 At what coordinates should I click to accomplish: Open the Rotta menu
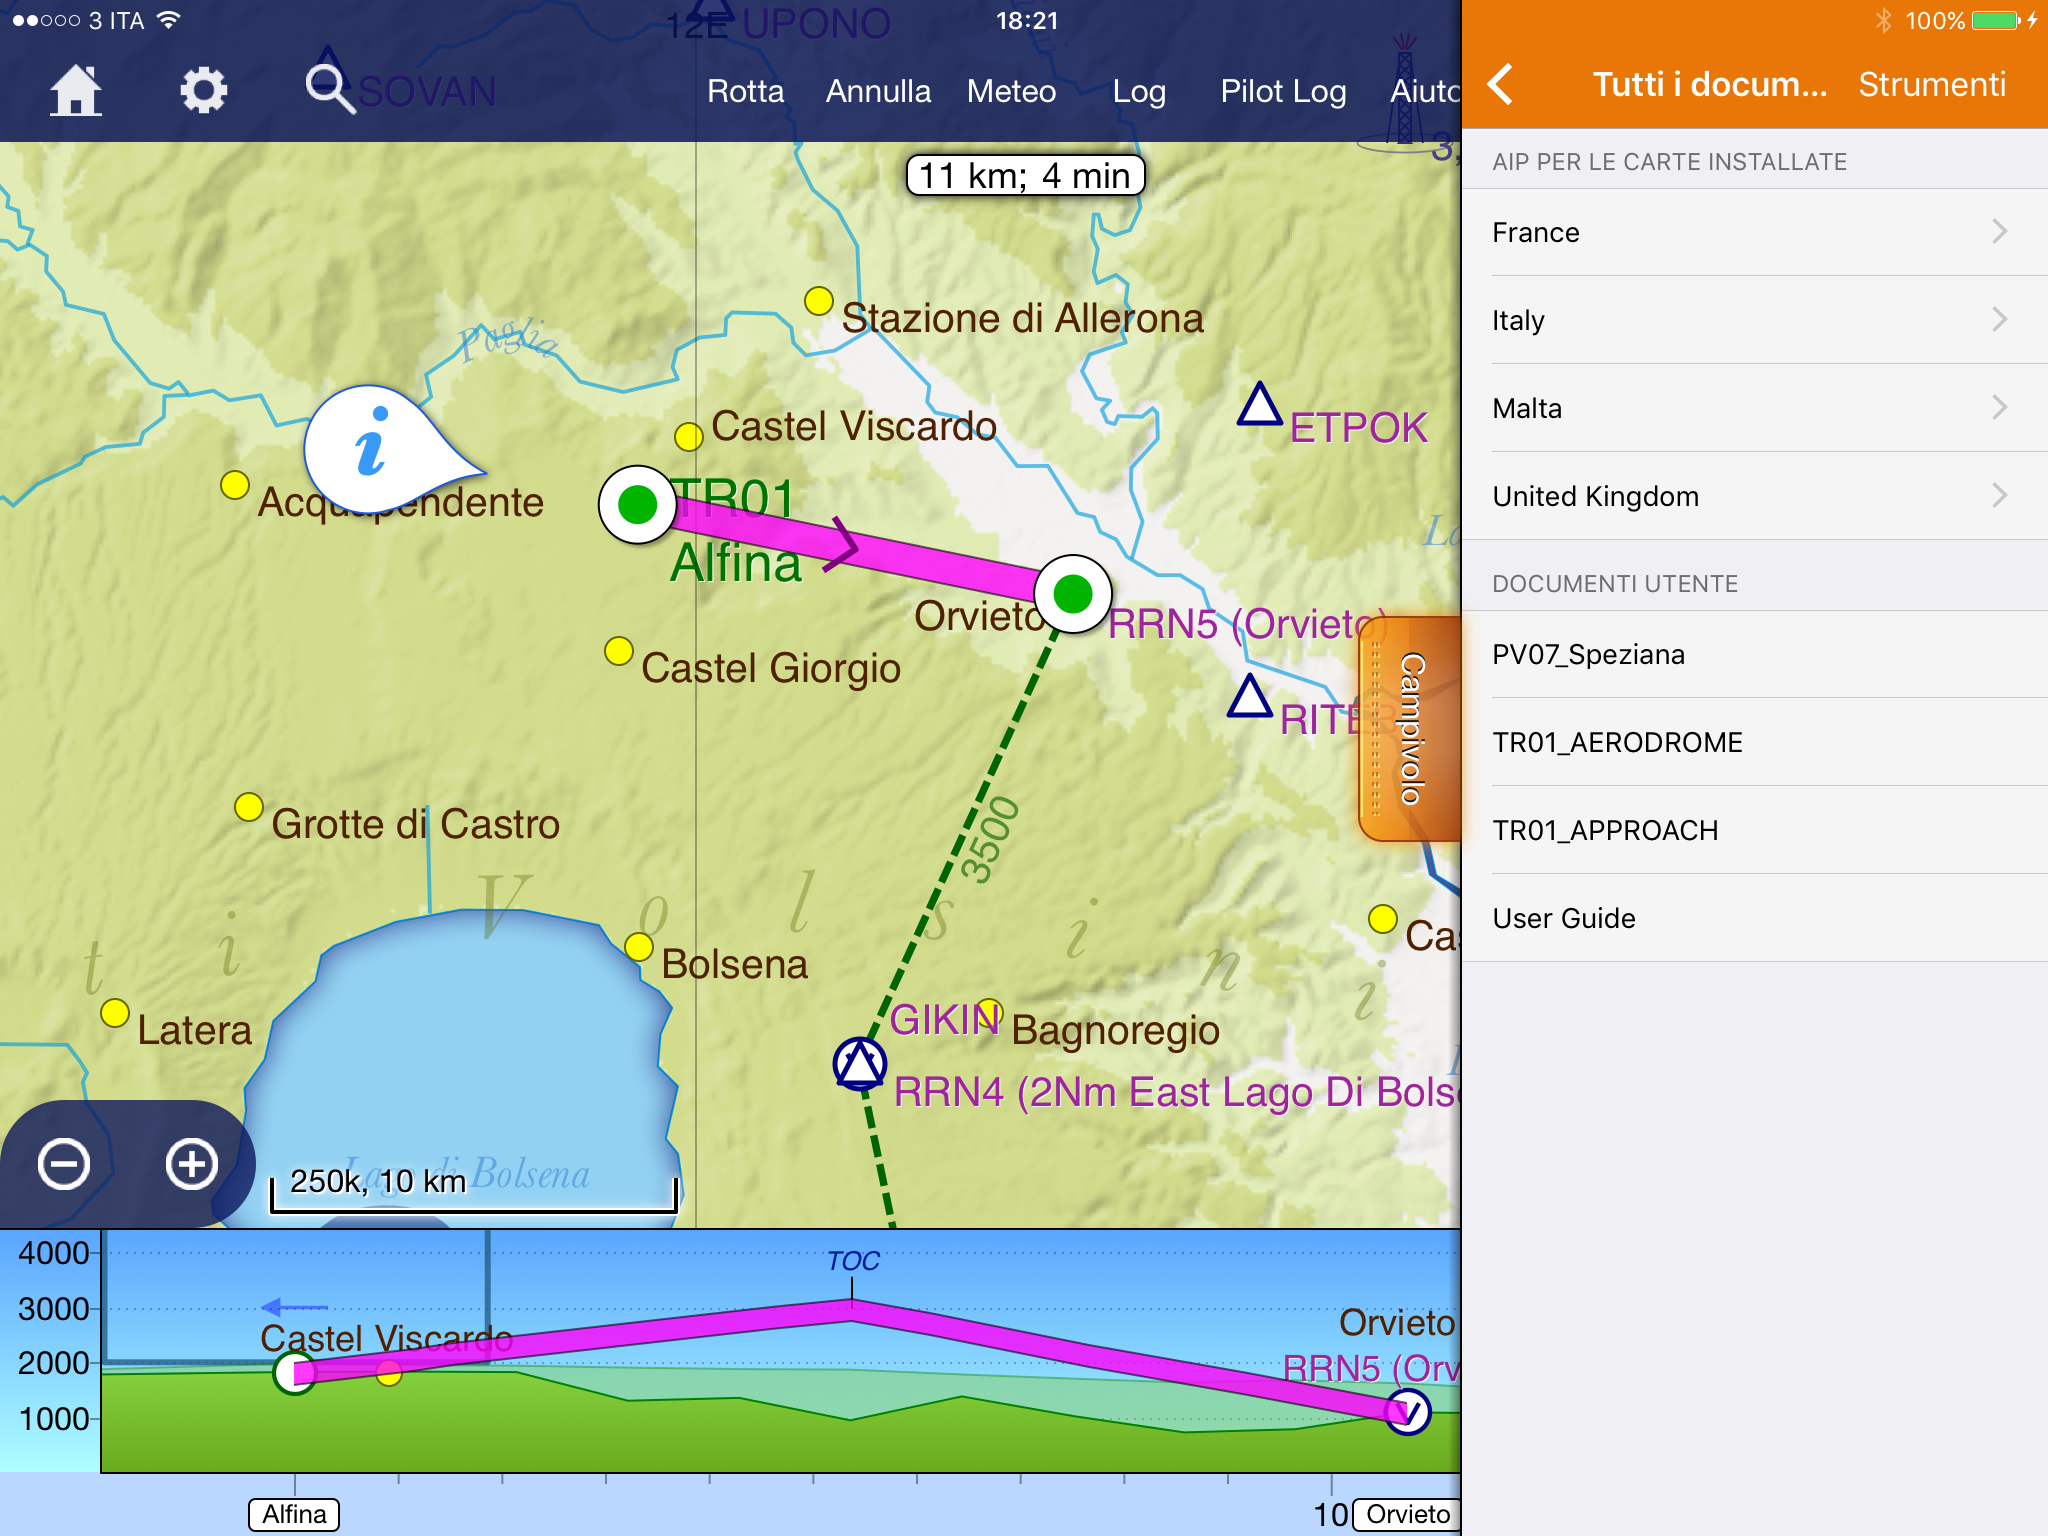[x=745, y=91]
